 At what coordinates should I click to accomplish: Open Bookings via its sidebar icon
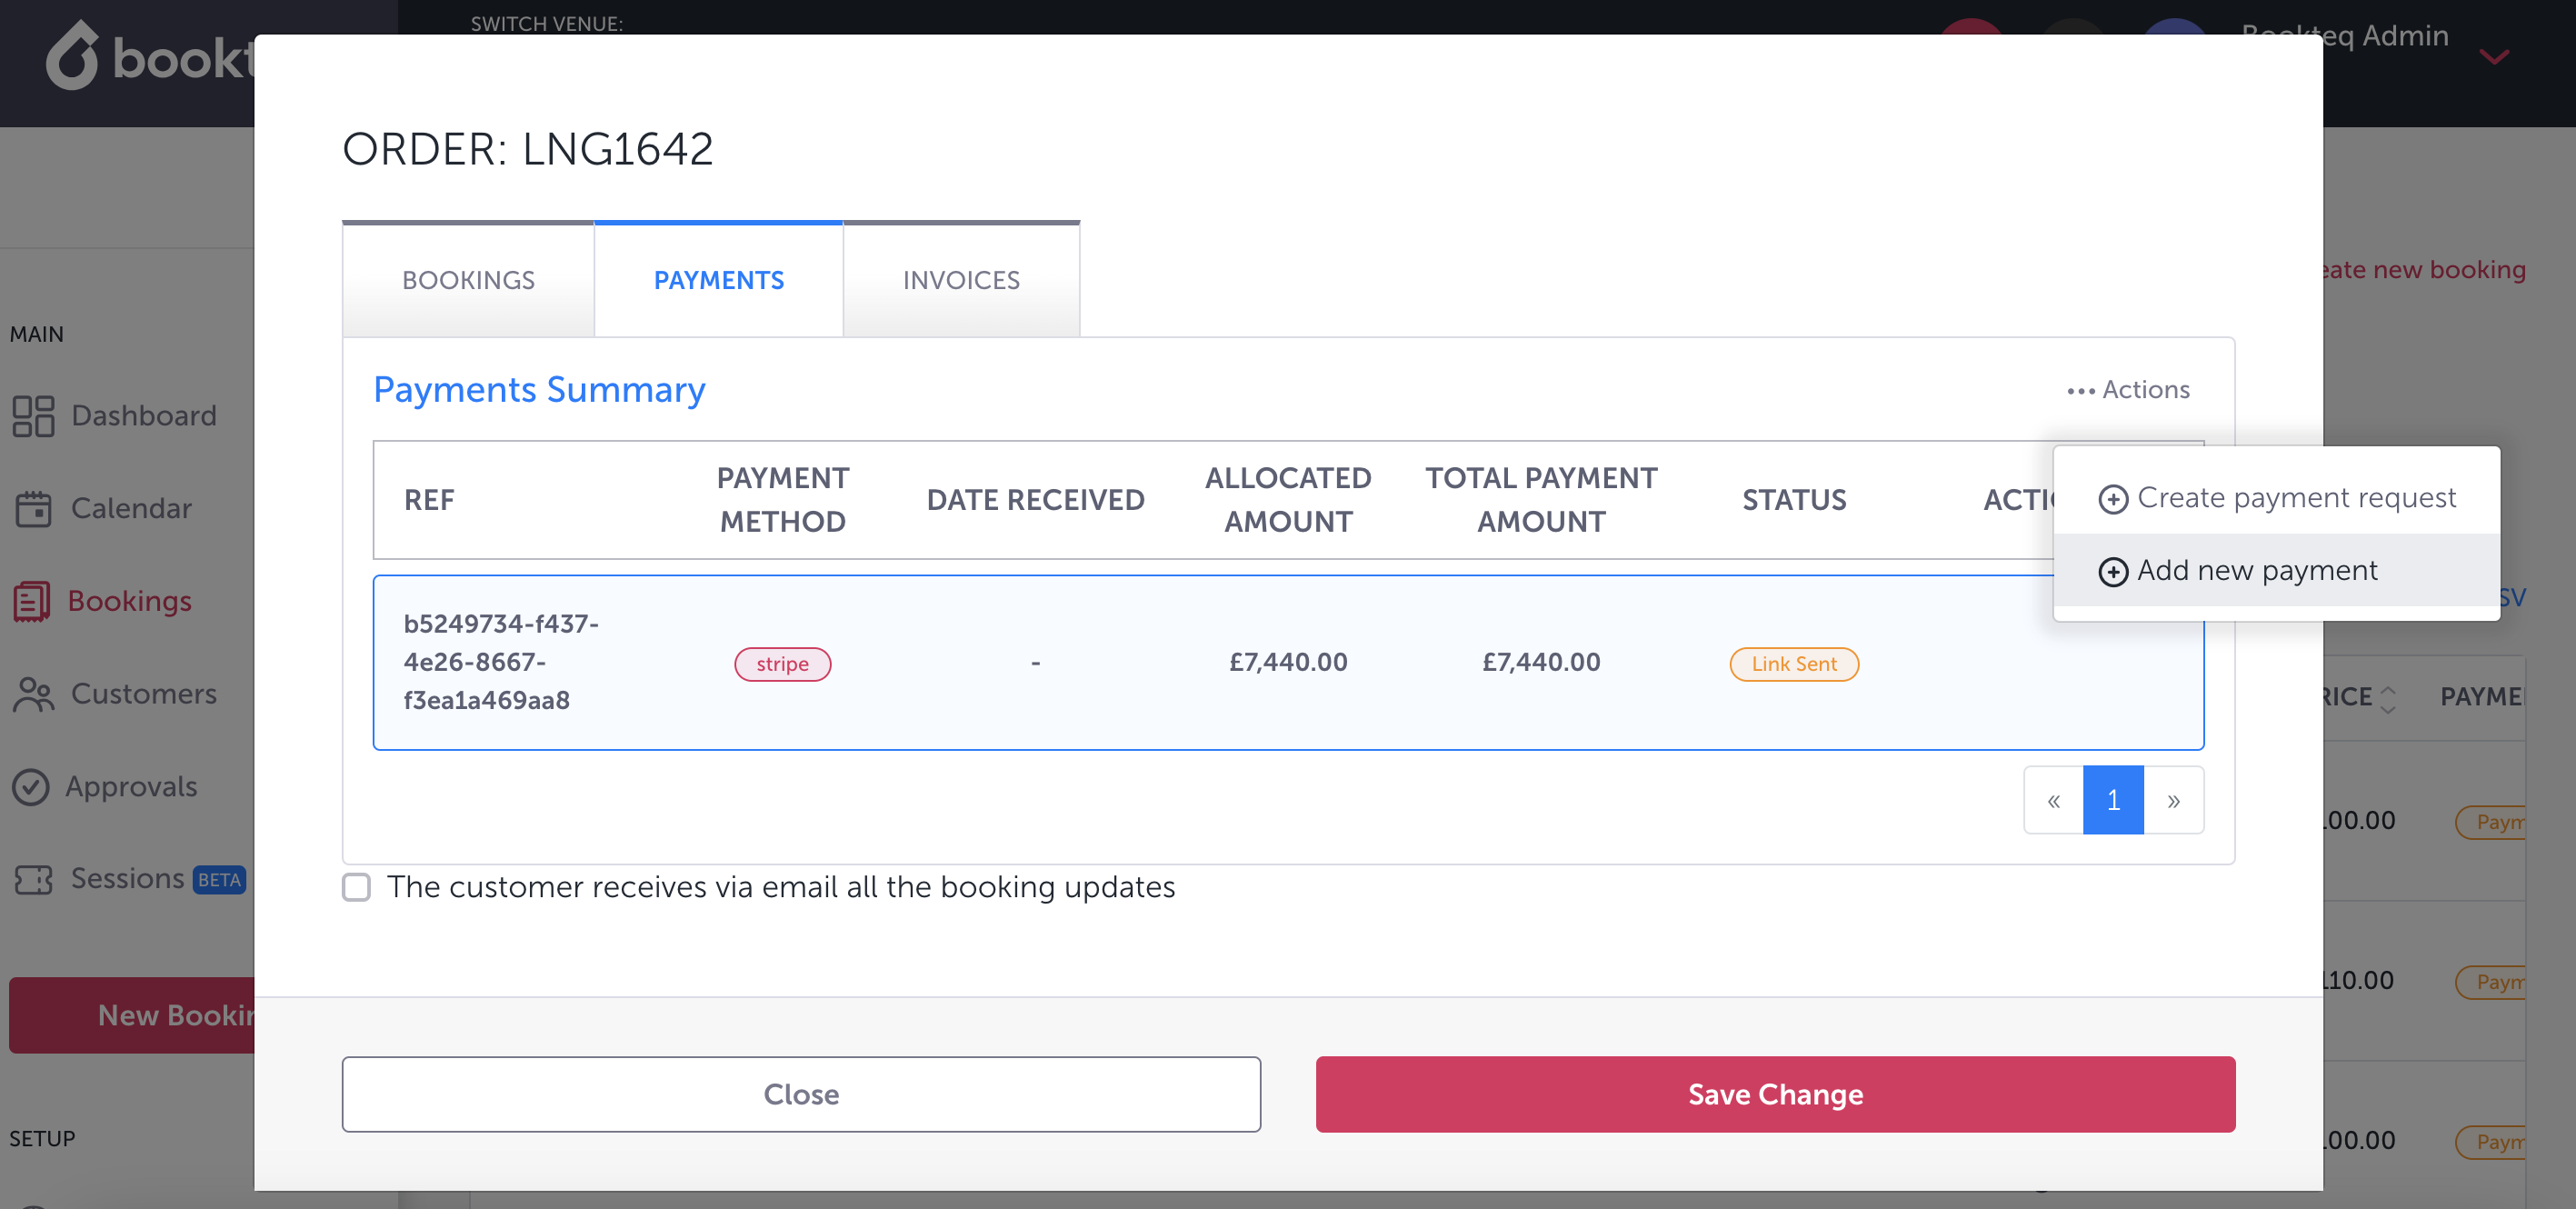32,601
